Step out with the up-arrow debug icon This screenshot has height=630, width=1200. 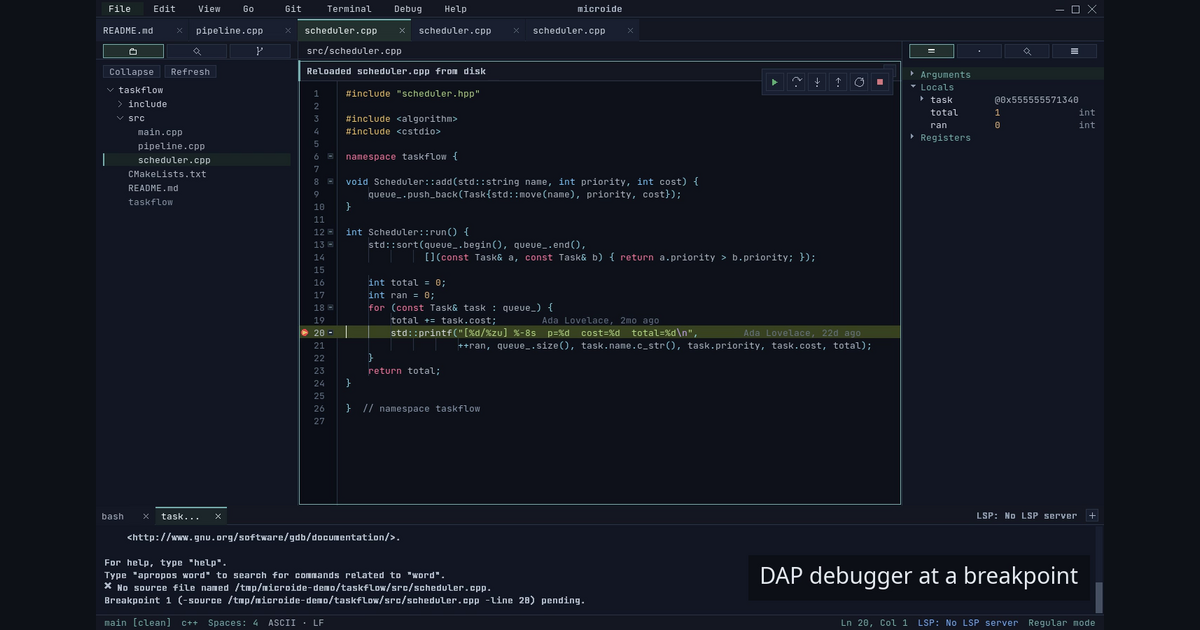(838, 82)
